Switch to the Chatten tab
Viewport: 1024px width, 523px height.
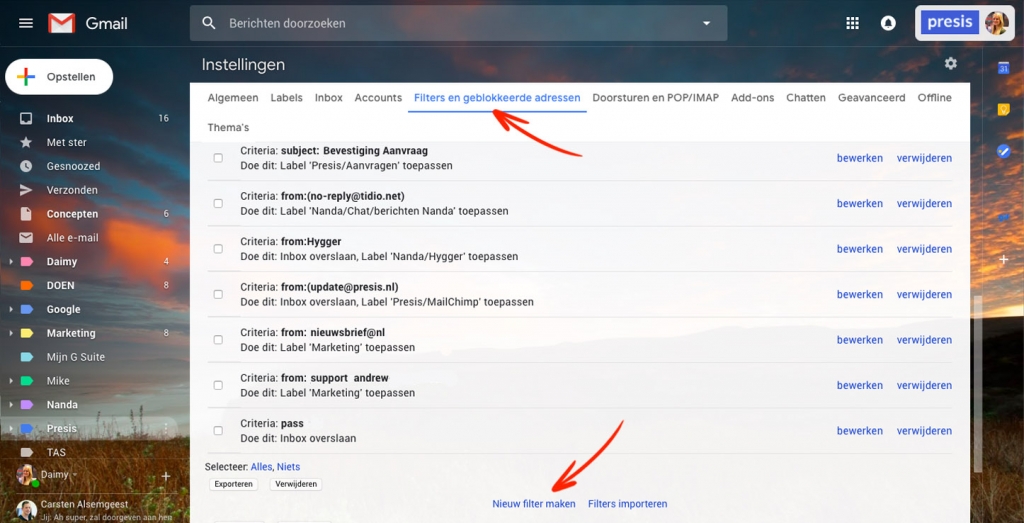[x=806, y=98]
